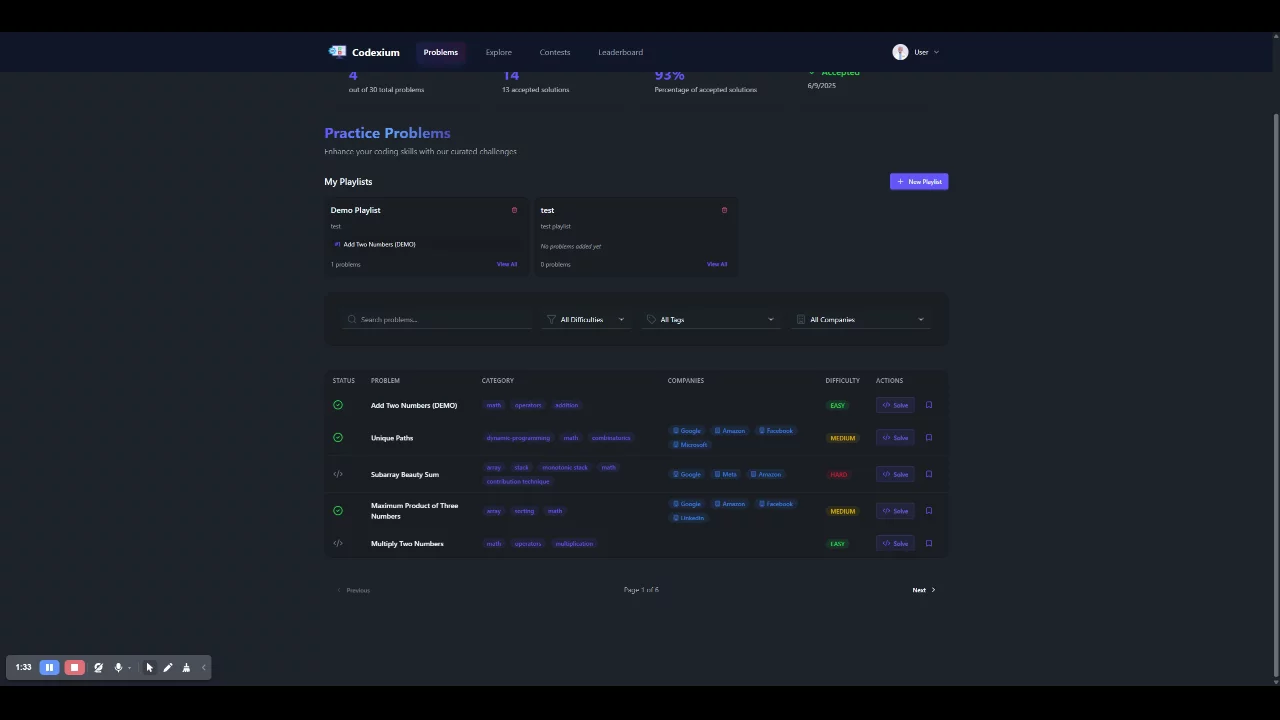The image size is (1280, 720).
Task: Toggle the webcam off icon in recorder
Action: click(98, 667)
